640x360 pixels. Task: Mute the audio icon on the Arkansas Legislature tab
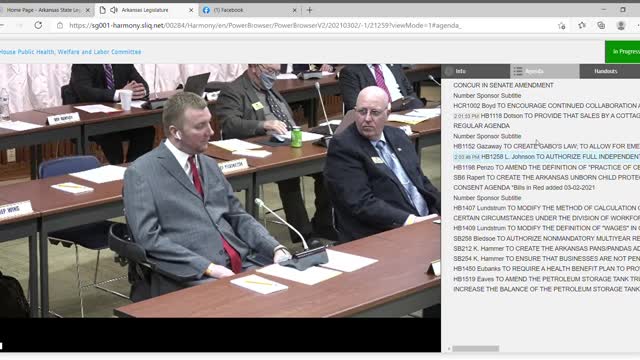114,10
